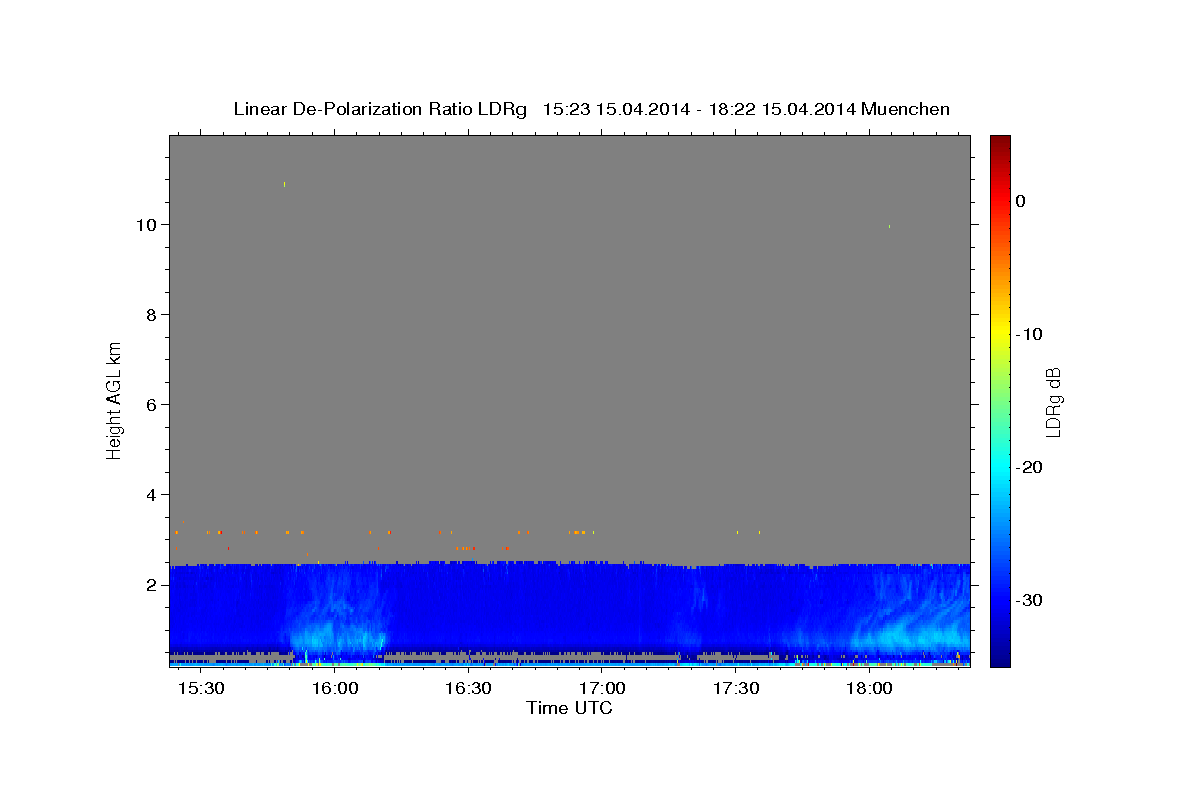This screenshot has height=800, width=1200.
Task: Click the plot title text
Action: point(591,109)
